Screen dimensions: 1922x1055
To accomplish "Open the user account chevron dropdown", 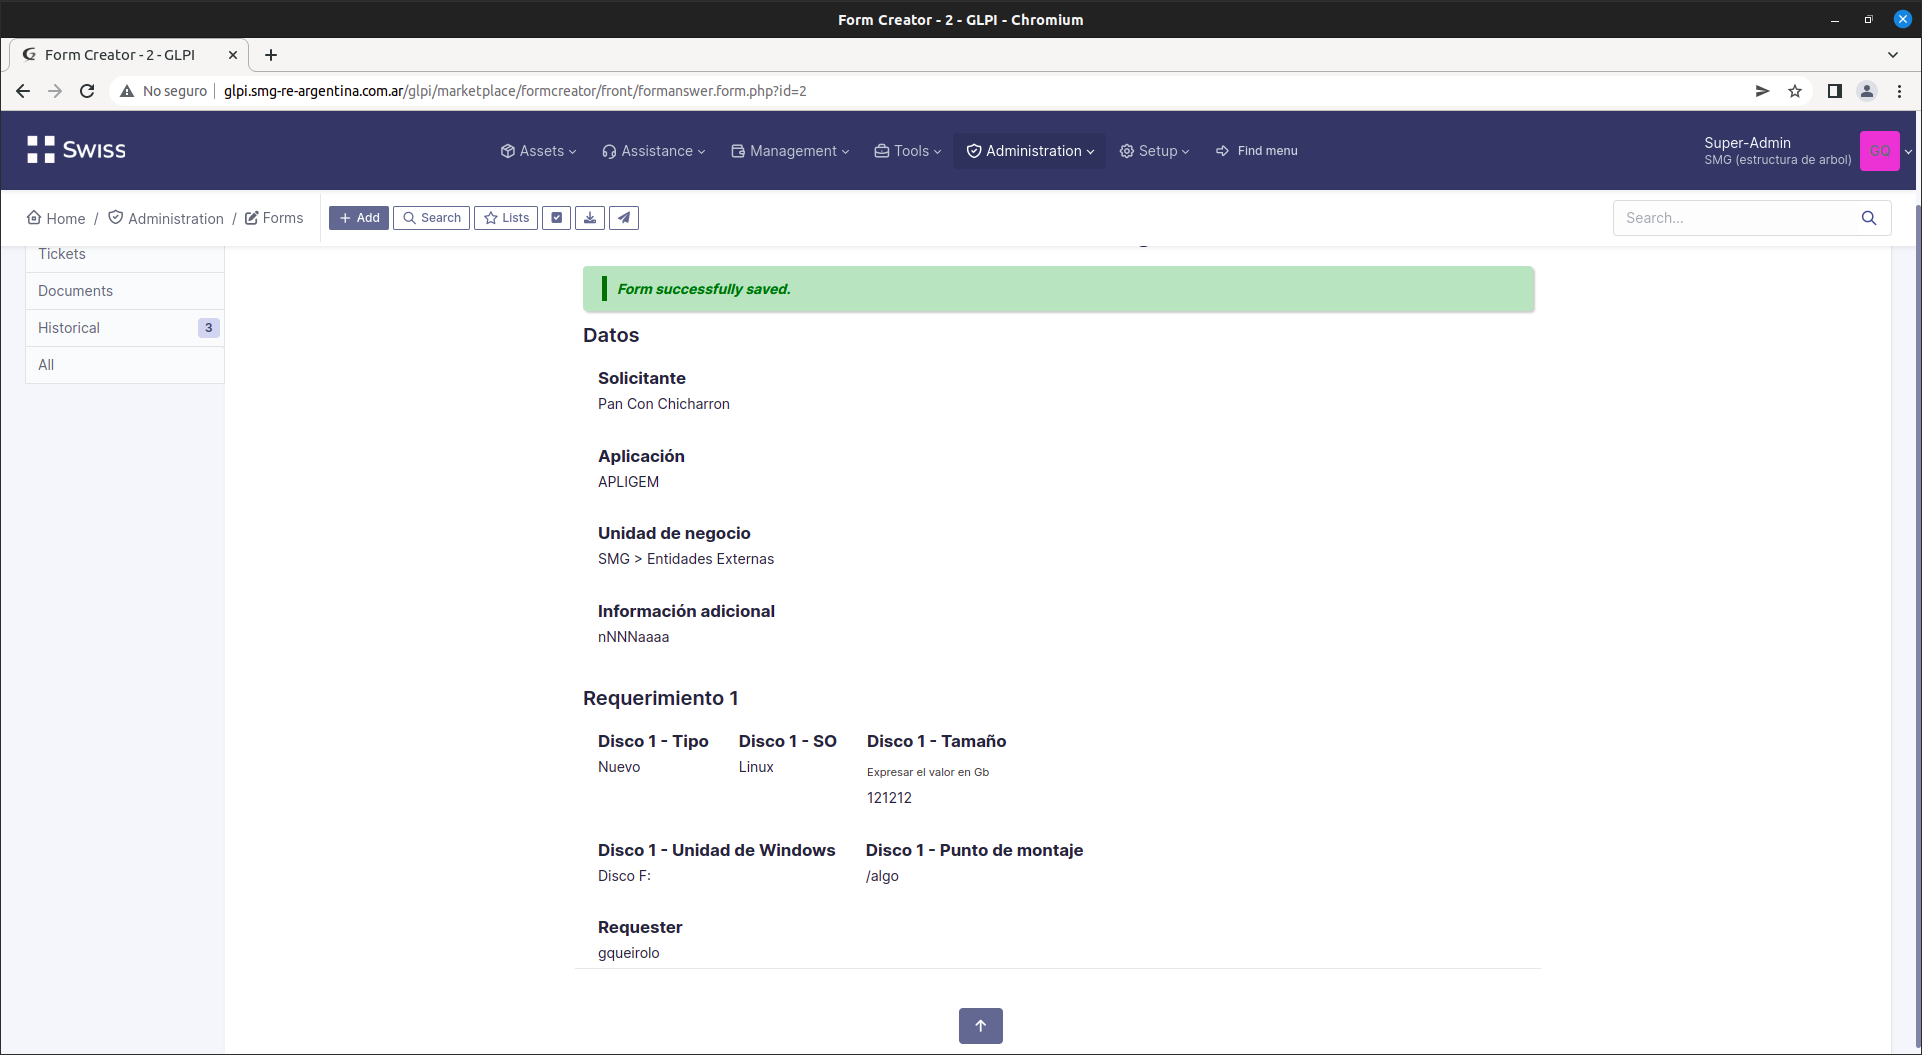I will (x=1908, y=150).
